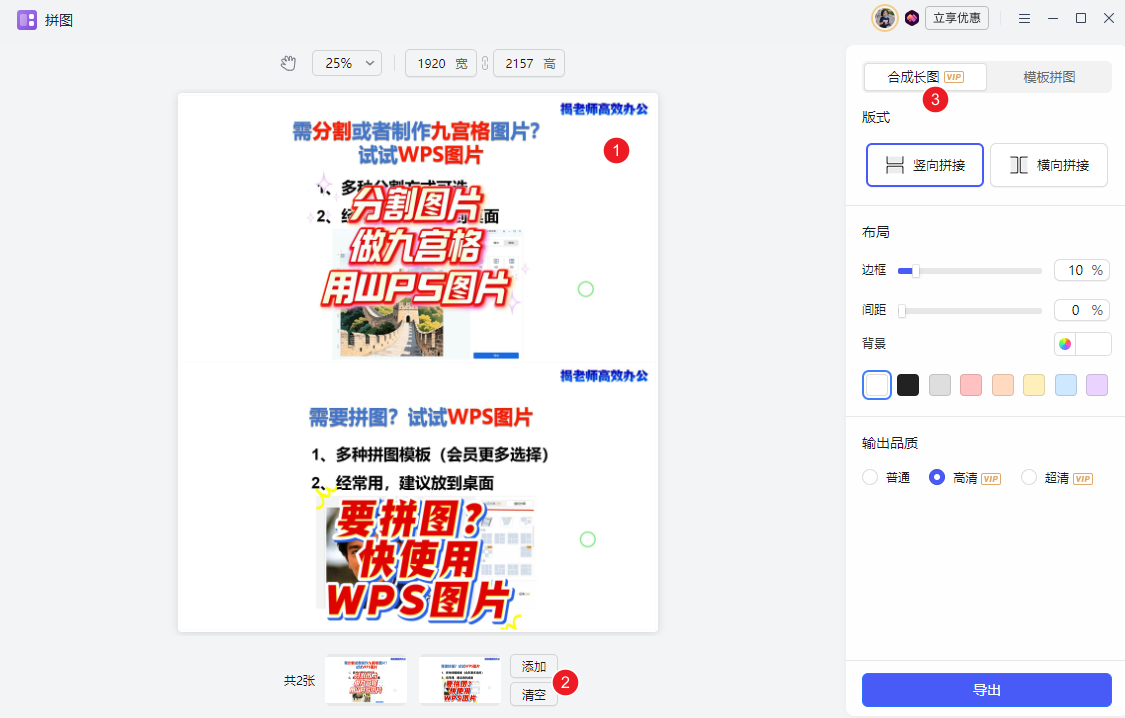Click the spacing percentage field showing 0
This screenshot has width=1125, height=718.
pos(1082,310)
